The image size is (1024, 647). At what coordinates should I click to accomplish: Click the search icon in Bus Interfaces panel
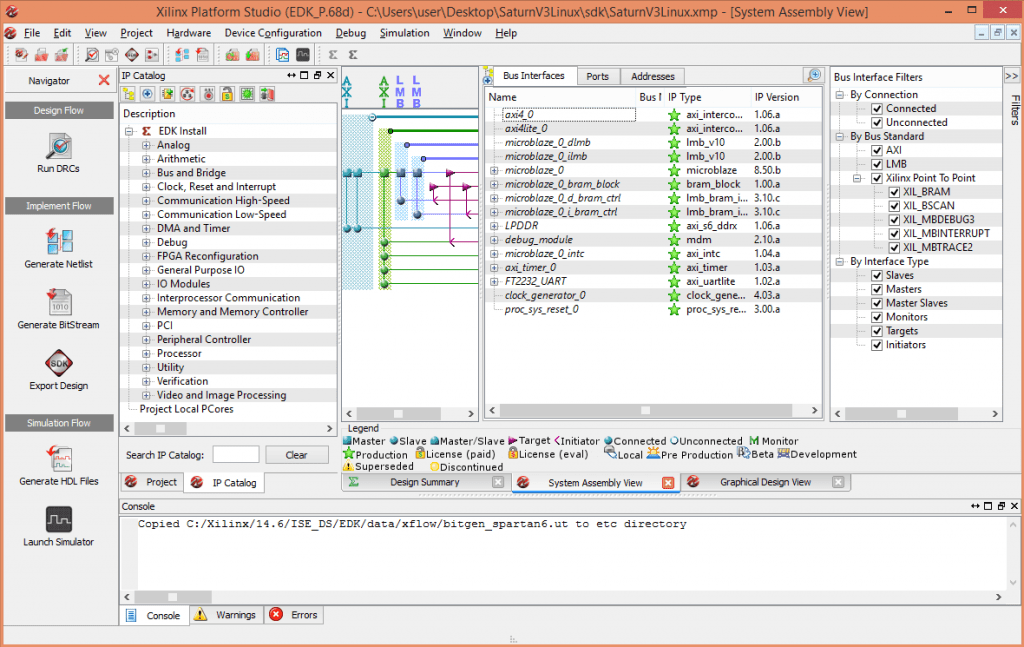814,76
